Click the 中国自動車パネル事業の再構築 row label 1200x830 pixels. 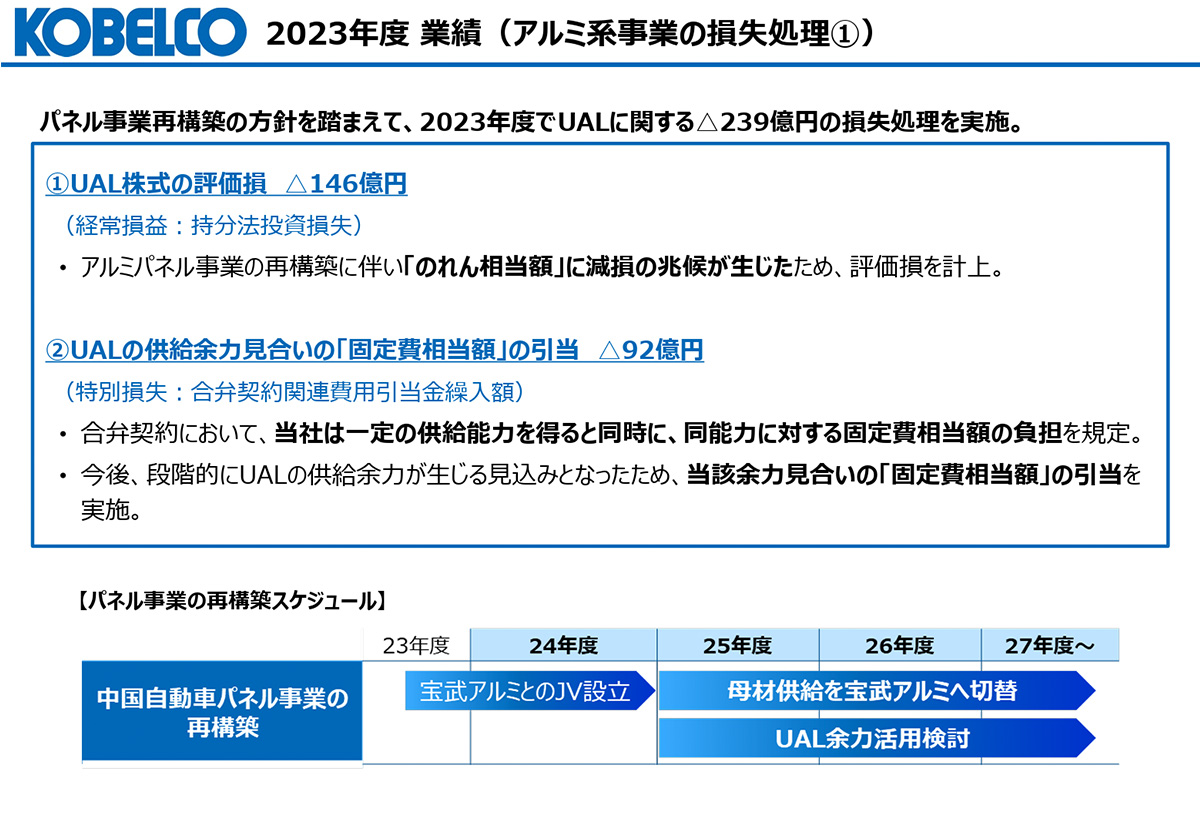tap(222, 712)
